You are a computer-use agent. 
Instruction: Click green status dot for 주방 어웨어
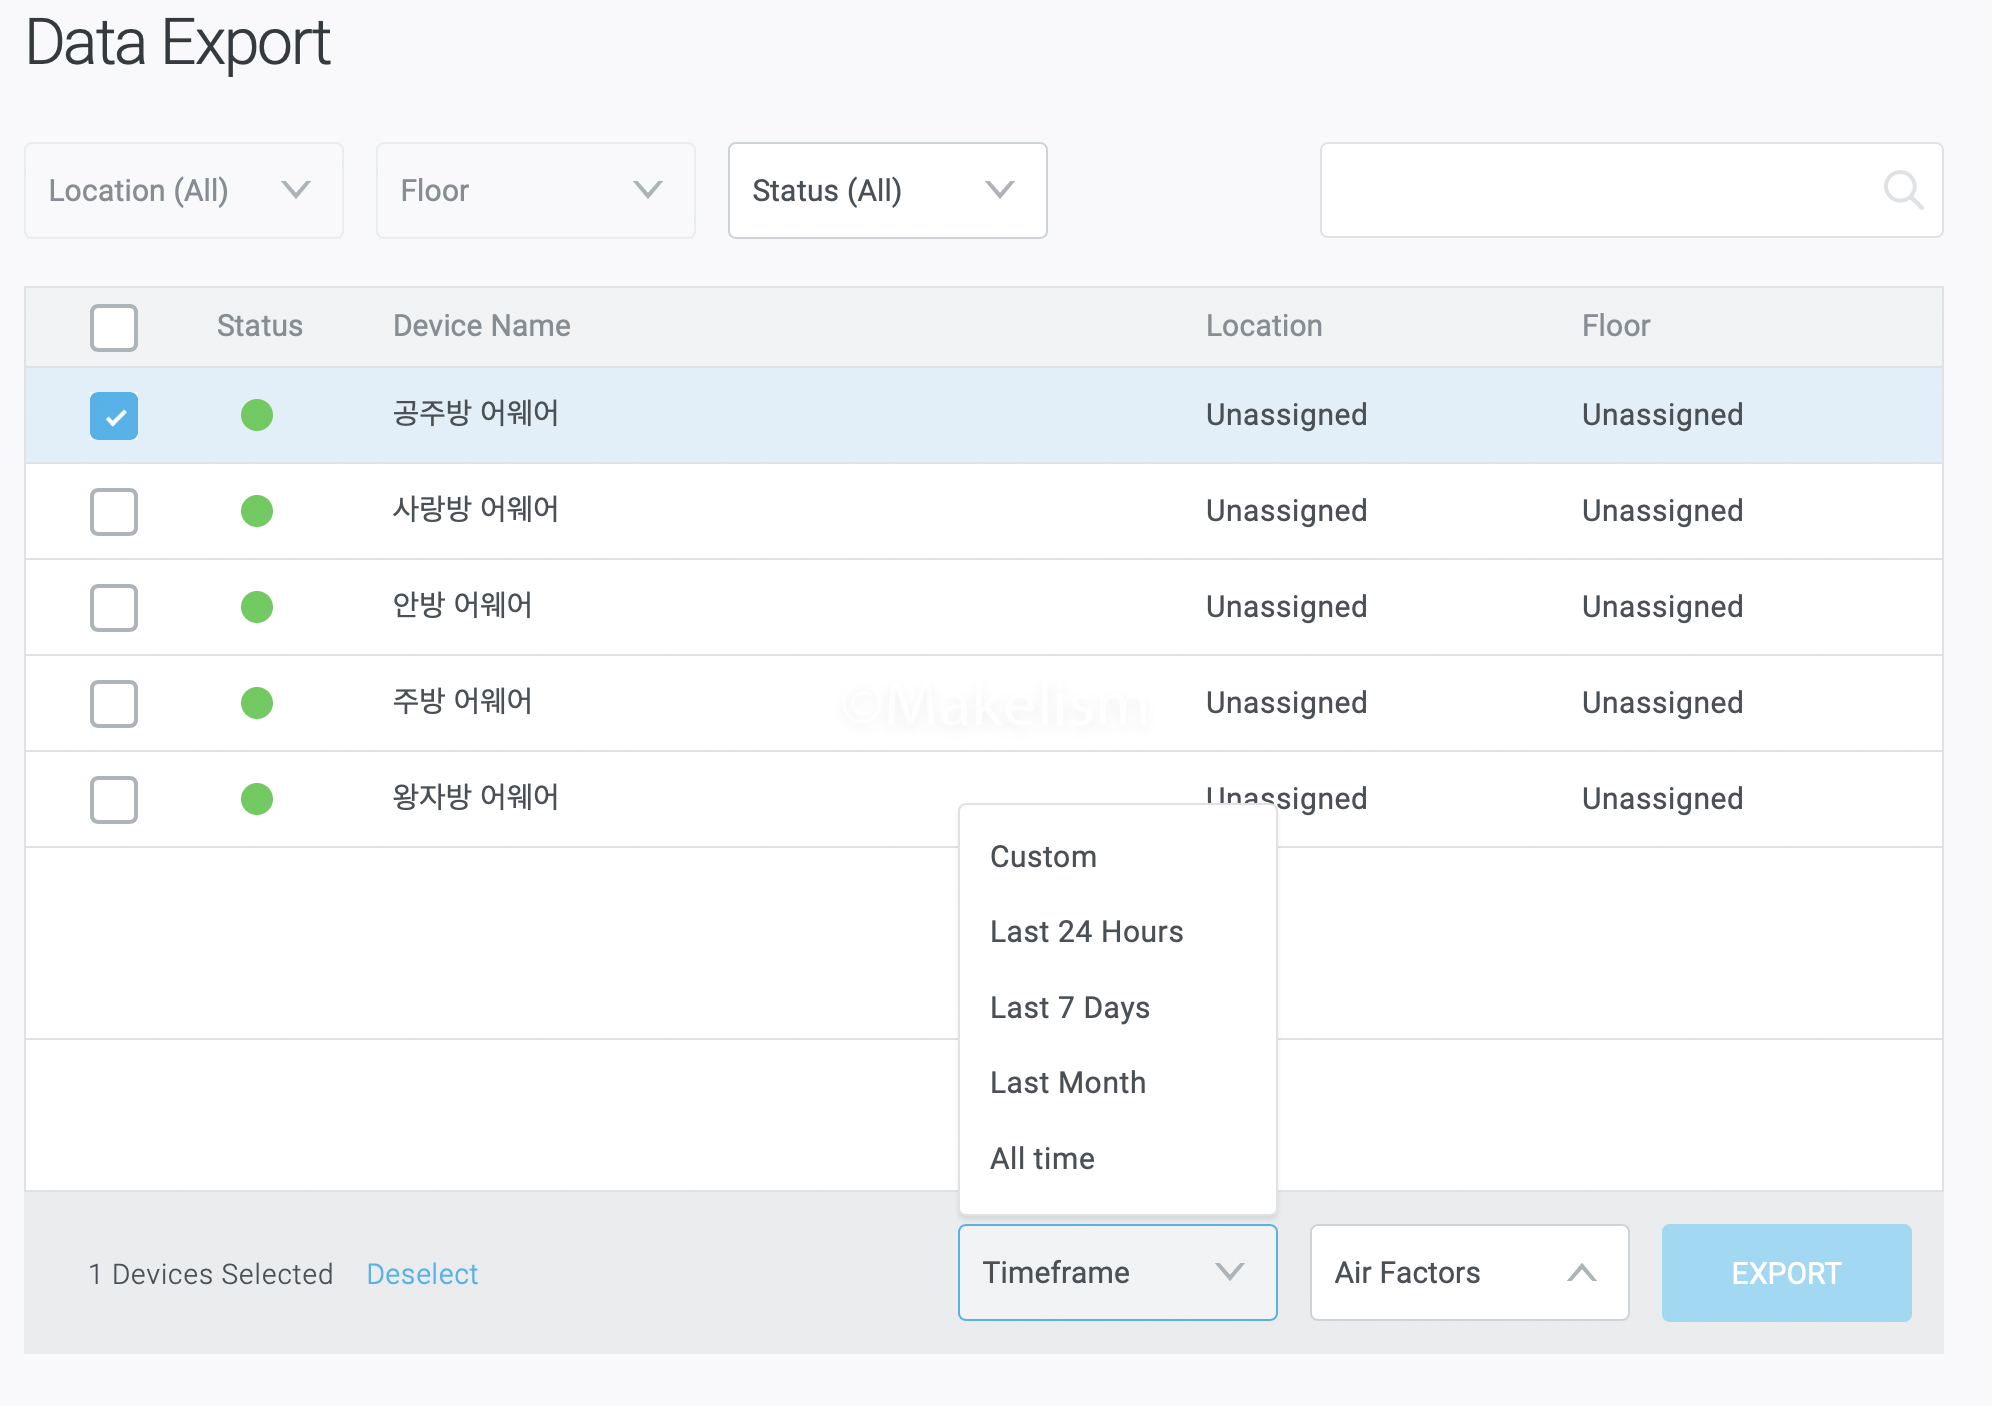(257, 703)
